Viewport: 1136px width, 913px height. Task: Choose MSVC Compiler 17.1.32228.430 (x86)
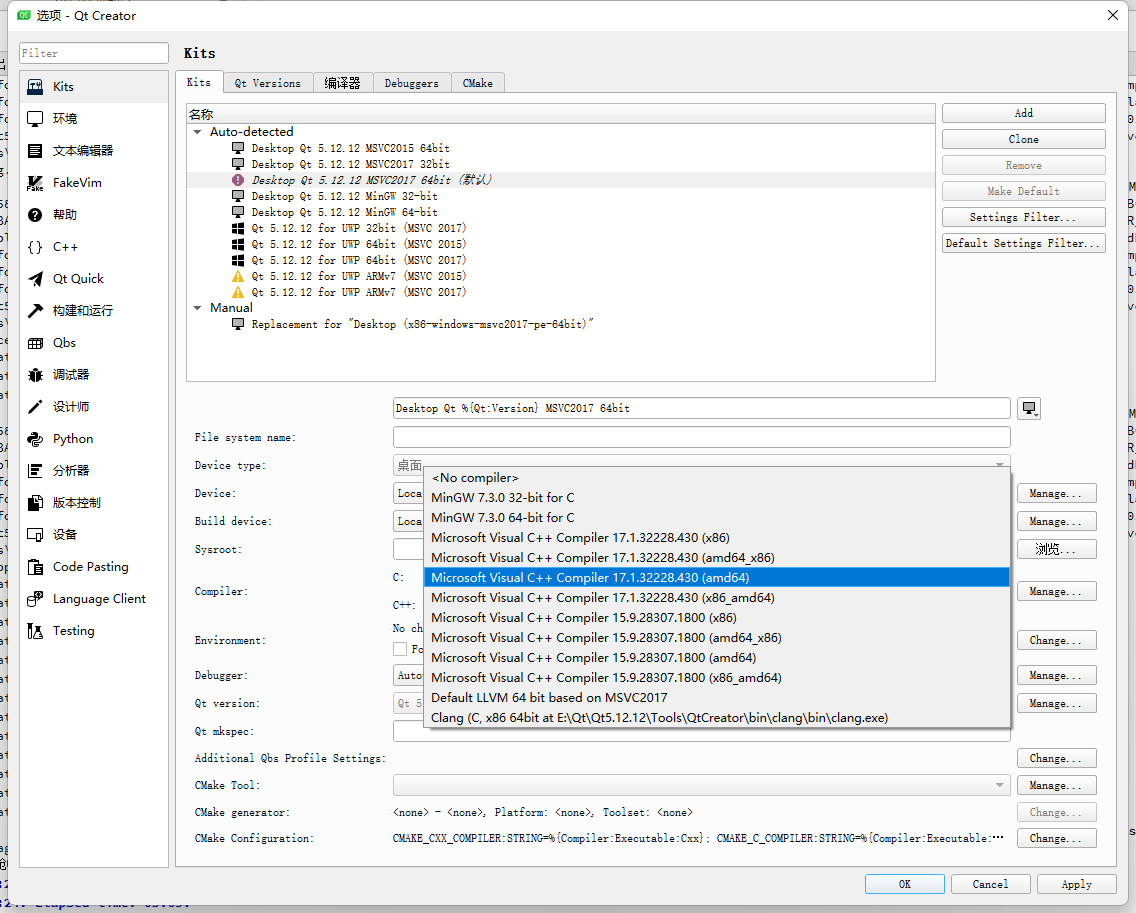tap(717, 538)
